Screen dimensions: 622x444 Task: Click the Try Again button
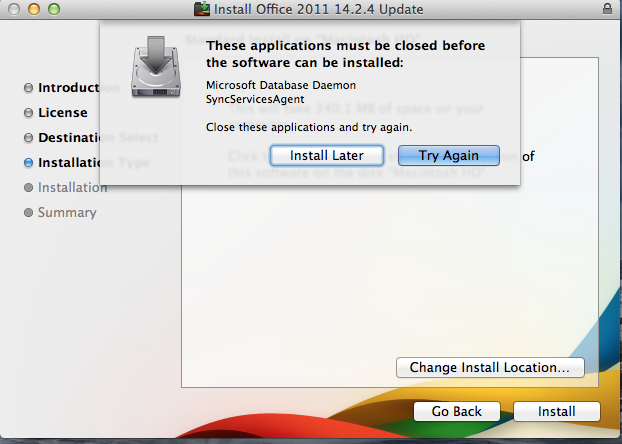pos(449,155)
